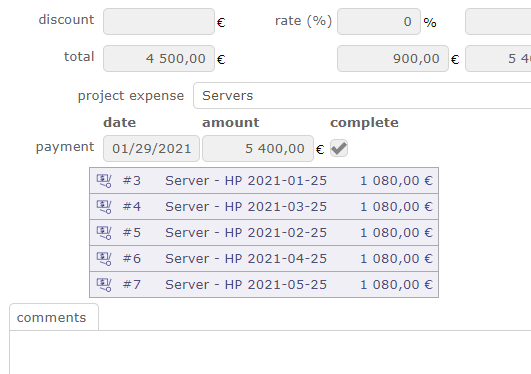Click the #6 expense id
The height and width of the screenshot is (374, 531).
(x=132, y=258)
